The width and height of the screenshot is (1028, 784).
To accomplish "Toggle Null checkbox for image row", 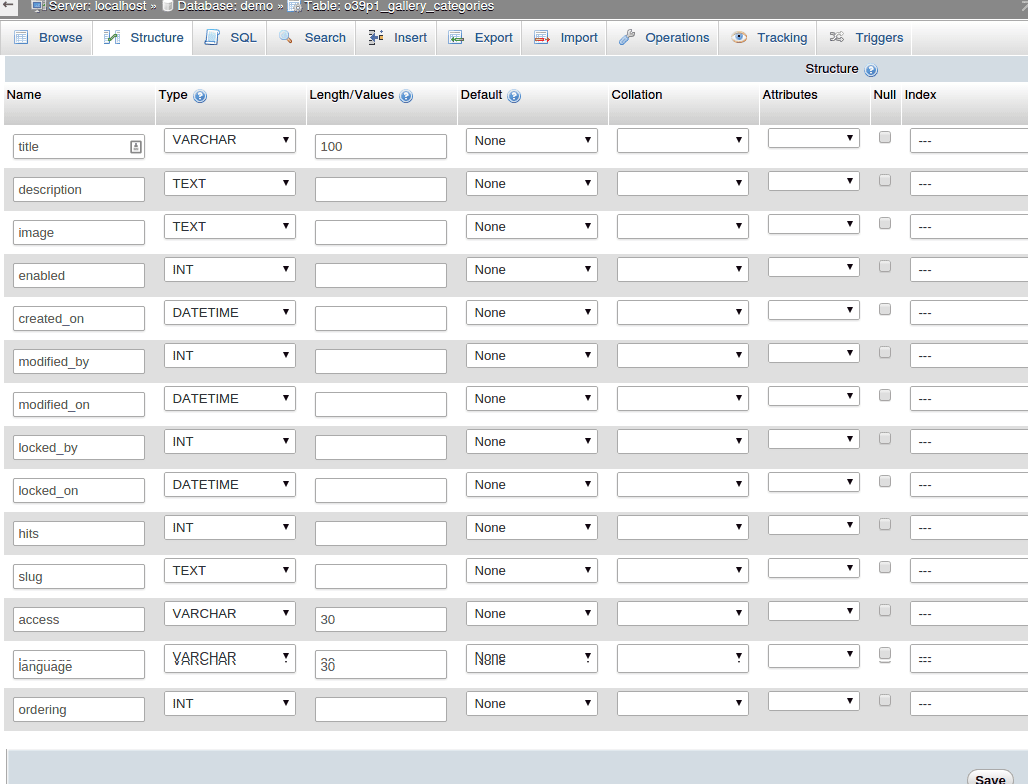I will coord(884,224).
